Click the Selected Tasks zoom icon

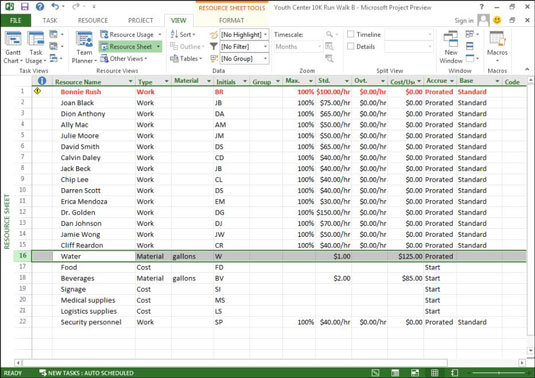329,59
